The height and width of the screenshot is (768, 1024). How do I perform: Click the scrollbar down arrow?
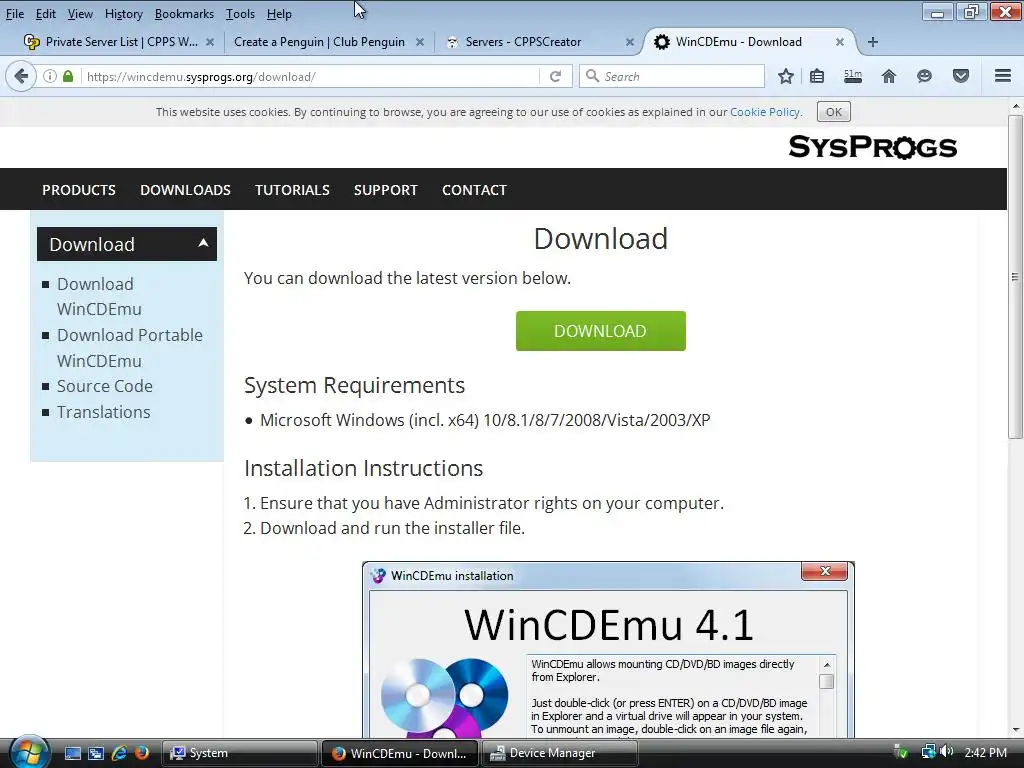(x=1015, y=729)
